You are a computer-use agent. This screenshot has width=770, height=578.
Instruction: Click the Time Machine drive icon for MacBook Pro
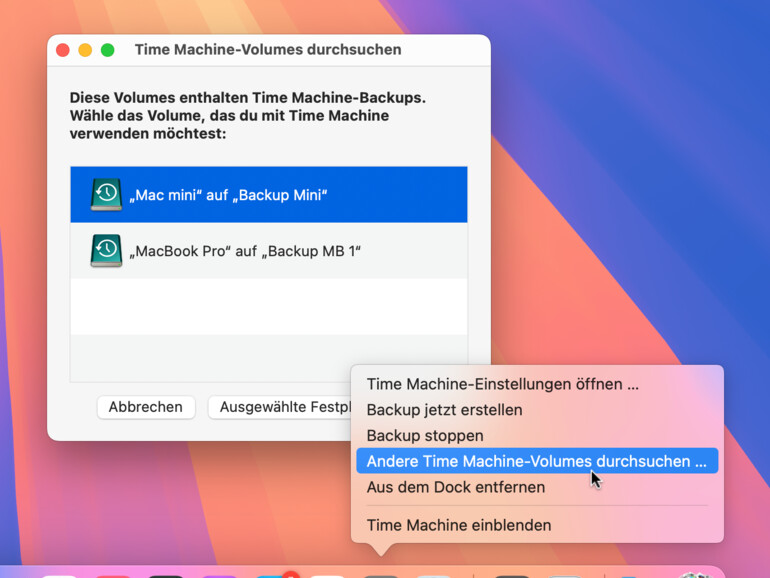[x=106, y=251]
